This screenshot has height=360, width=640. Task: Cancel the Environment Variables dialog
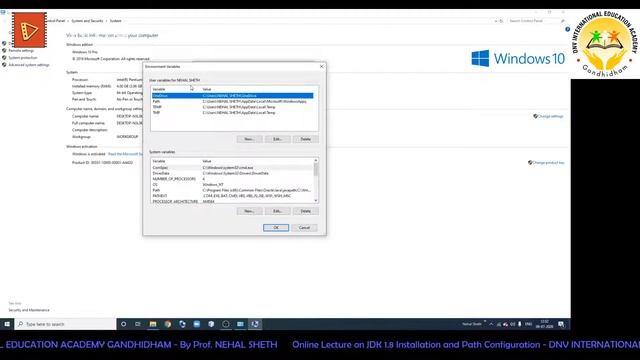tap(304, 228)
